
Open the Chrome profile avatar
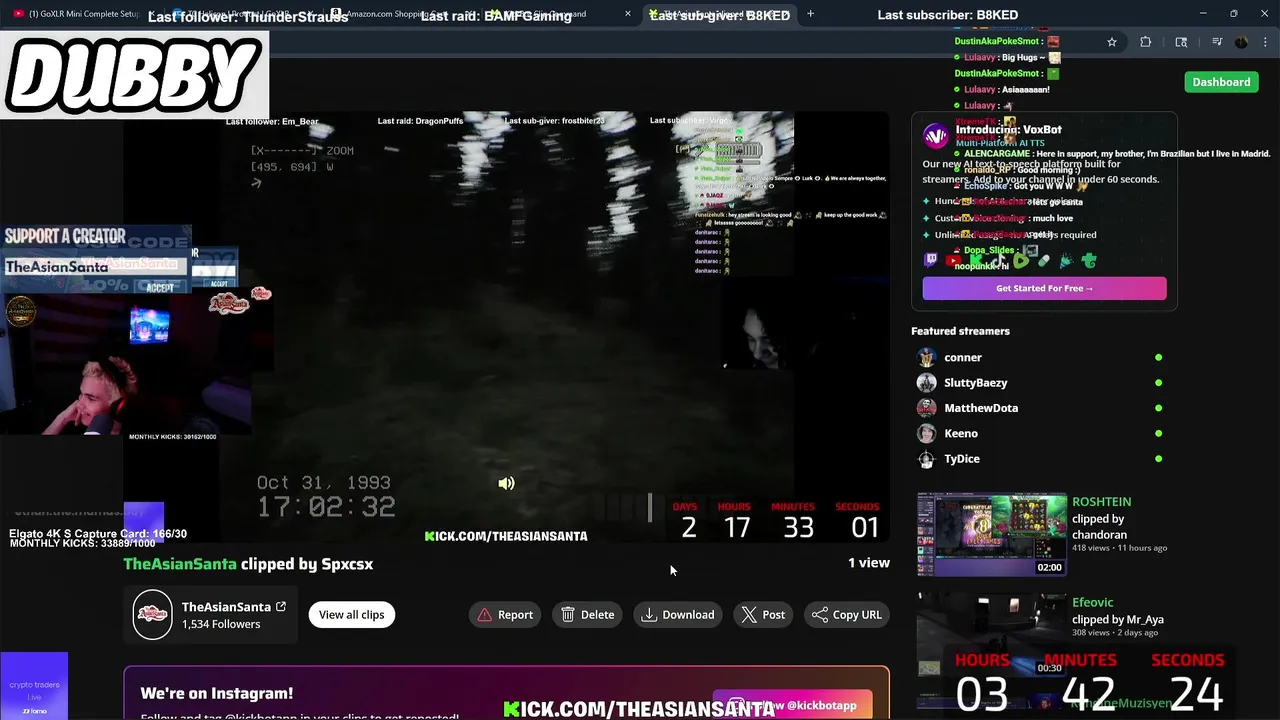1241,42
